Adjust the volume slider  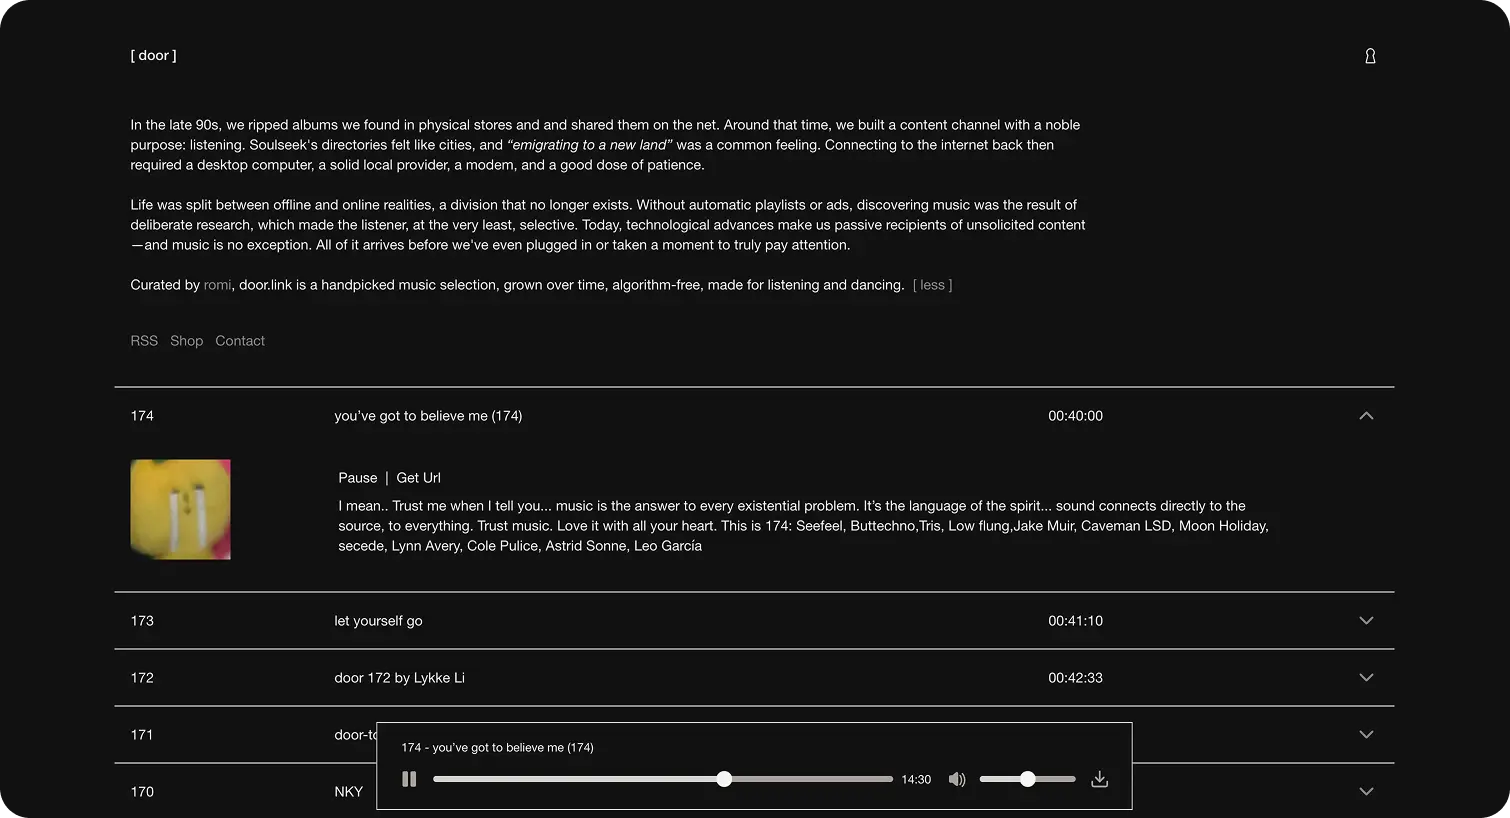click(1027, 779)
